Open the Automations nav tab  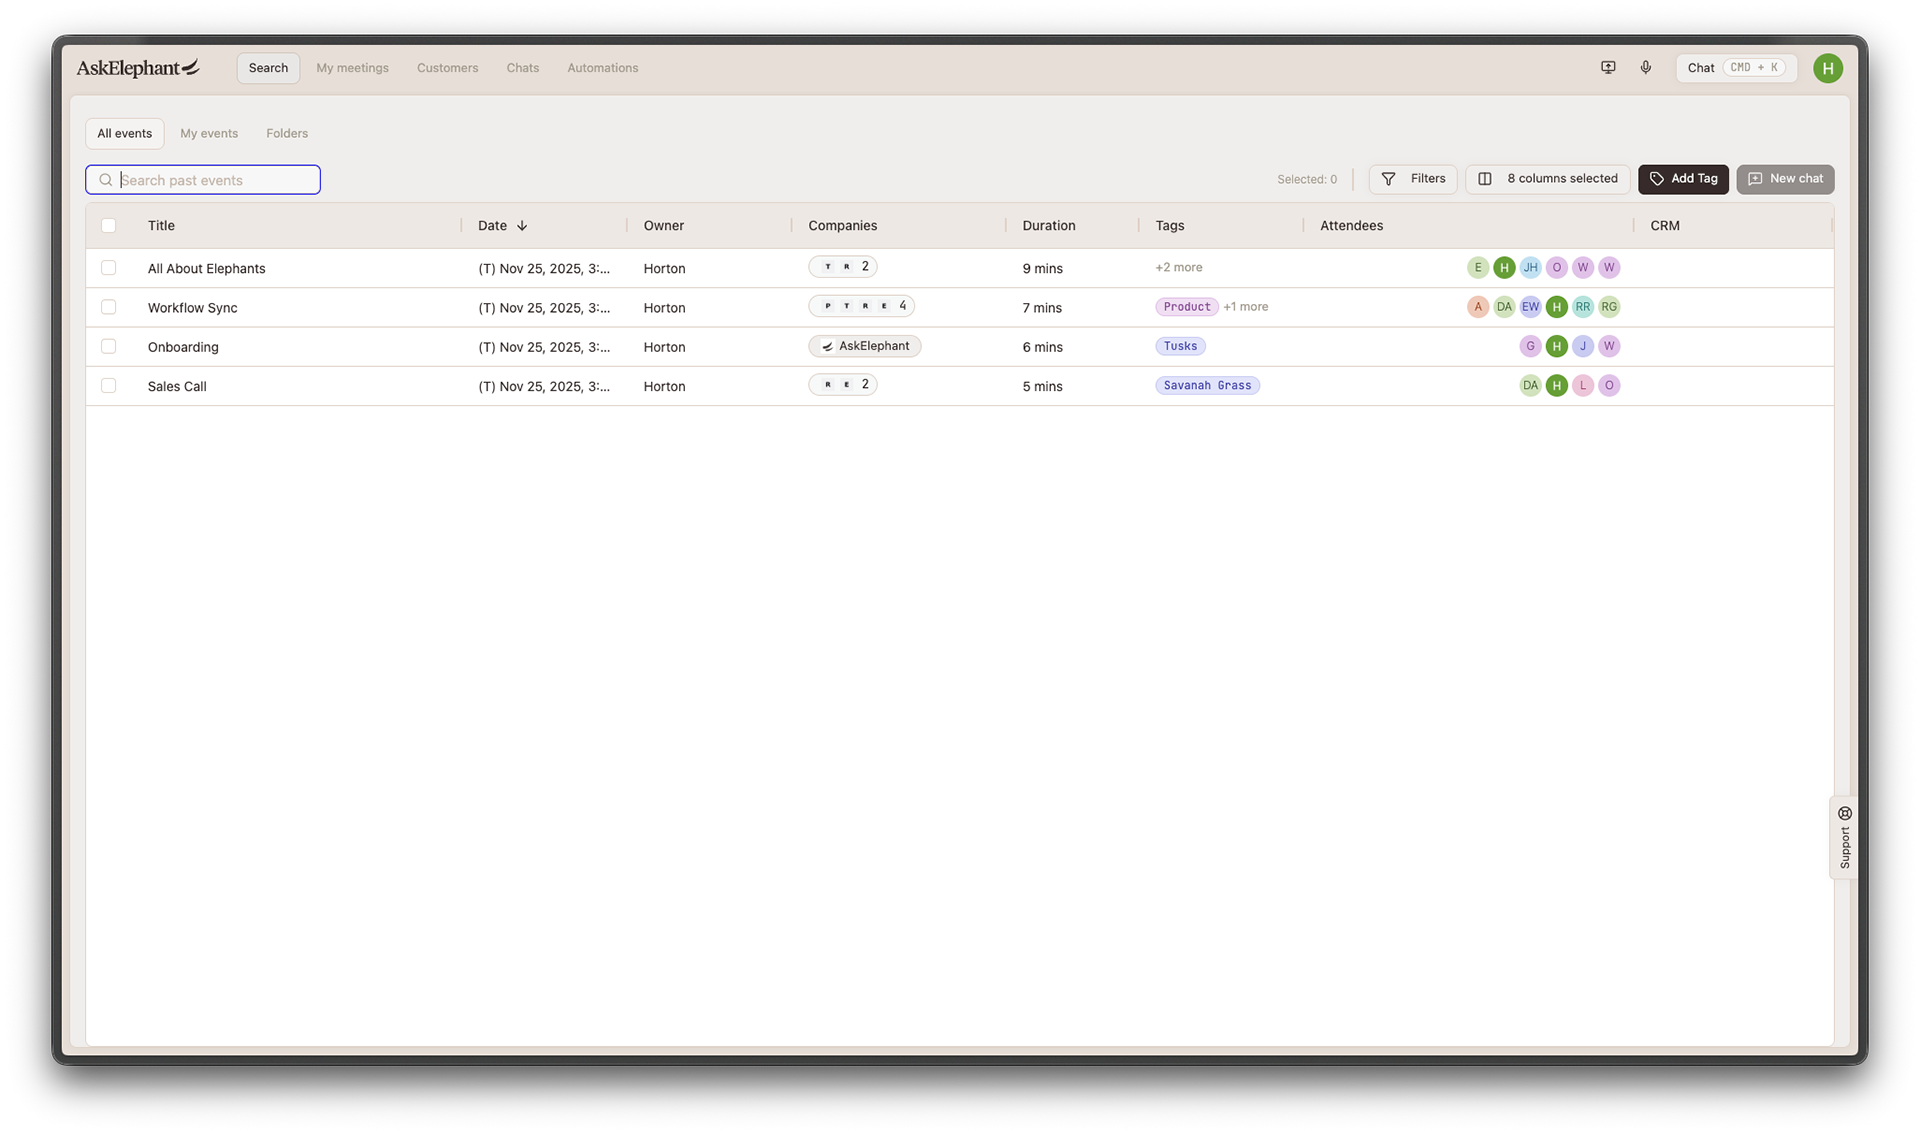(x=603, y=68)
